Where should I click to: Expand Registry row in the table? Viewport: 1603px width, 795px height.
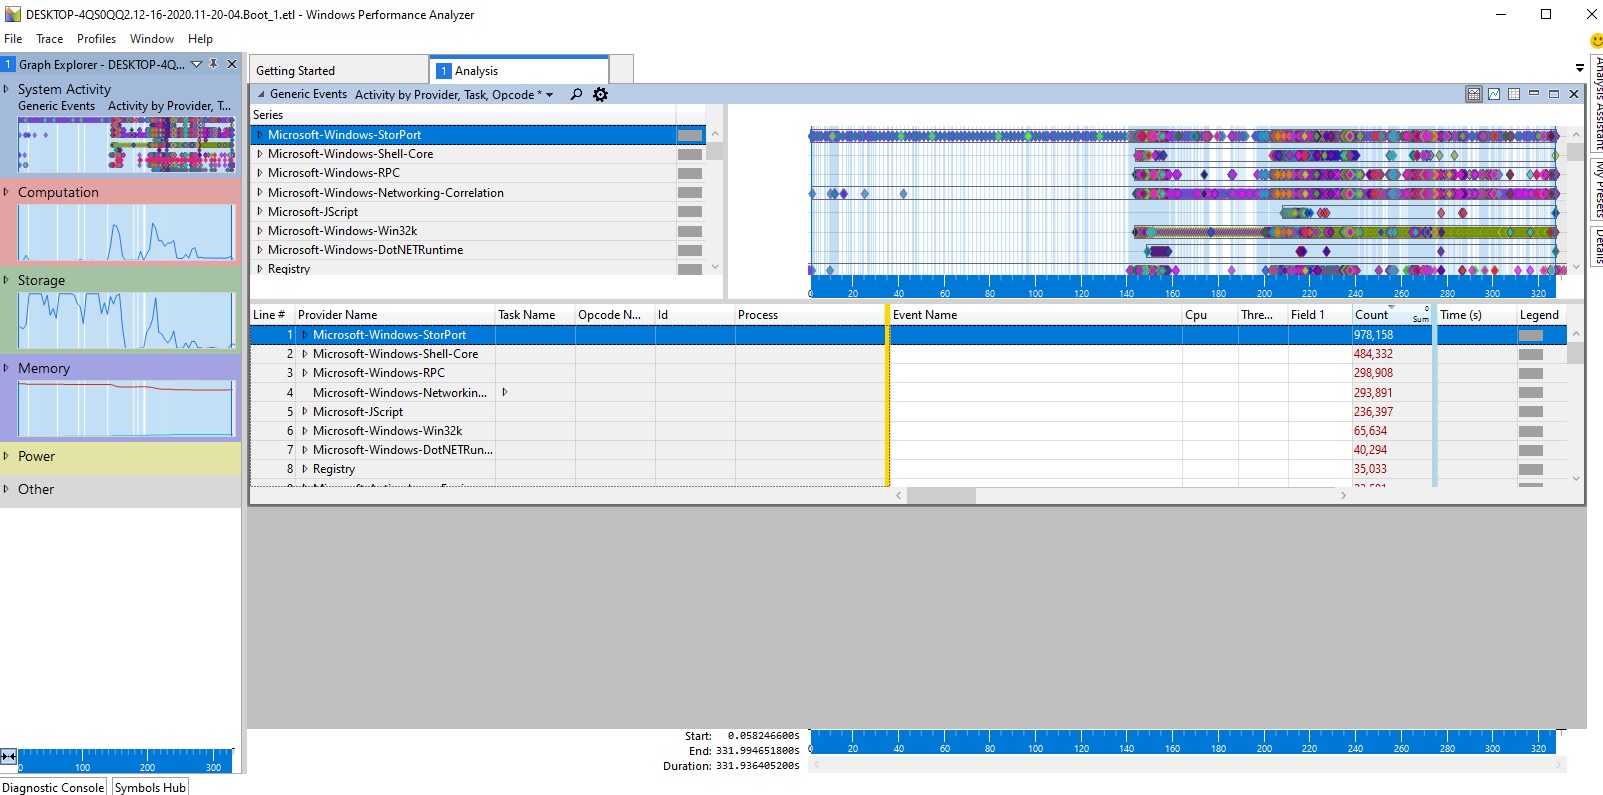click(305, 469)
